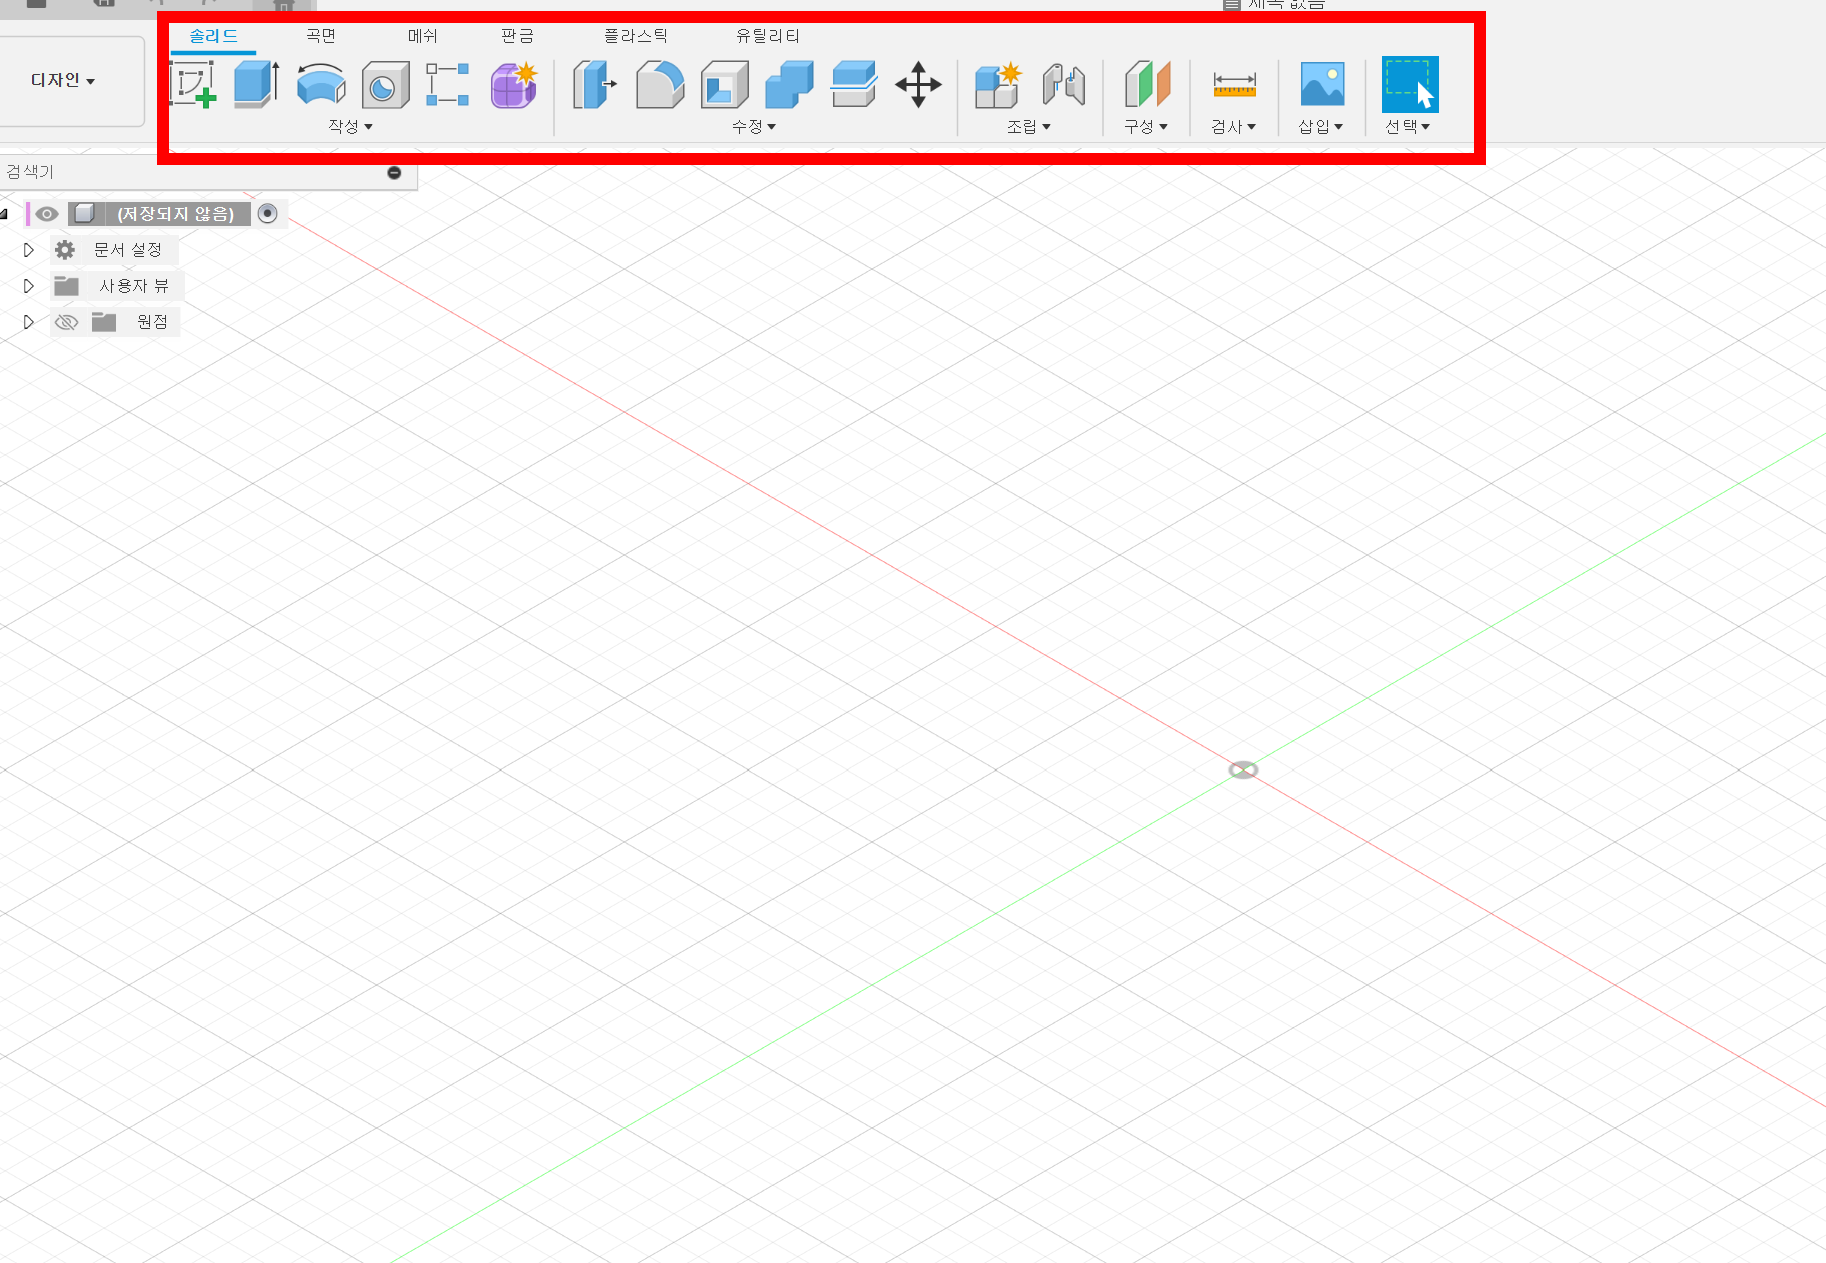Image resolution: width=1826 pixels, height=1263 pixels.
Task: Click the 사용자 뷰 folder icon
Action: [x=66, y=286]
